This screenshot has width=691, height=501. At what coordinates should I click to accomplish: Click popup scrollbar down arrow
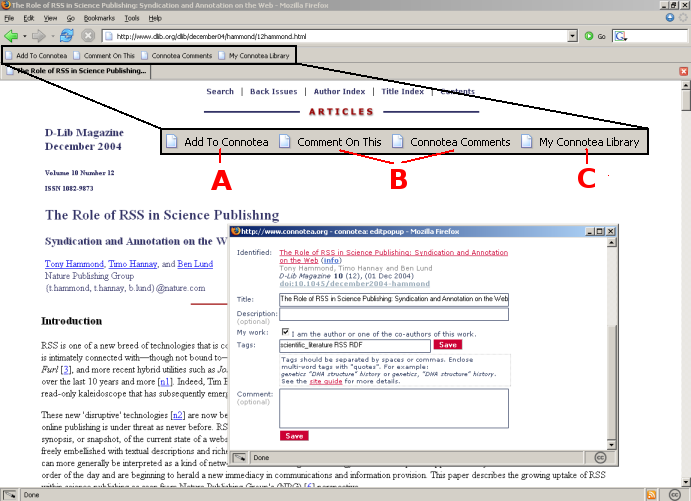coord(611,444)
